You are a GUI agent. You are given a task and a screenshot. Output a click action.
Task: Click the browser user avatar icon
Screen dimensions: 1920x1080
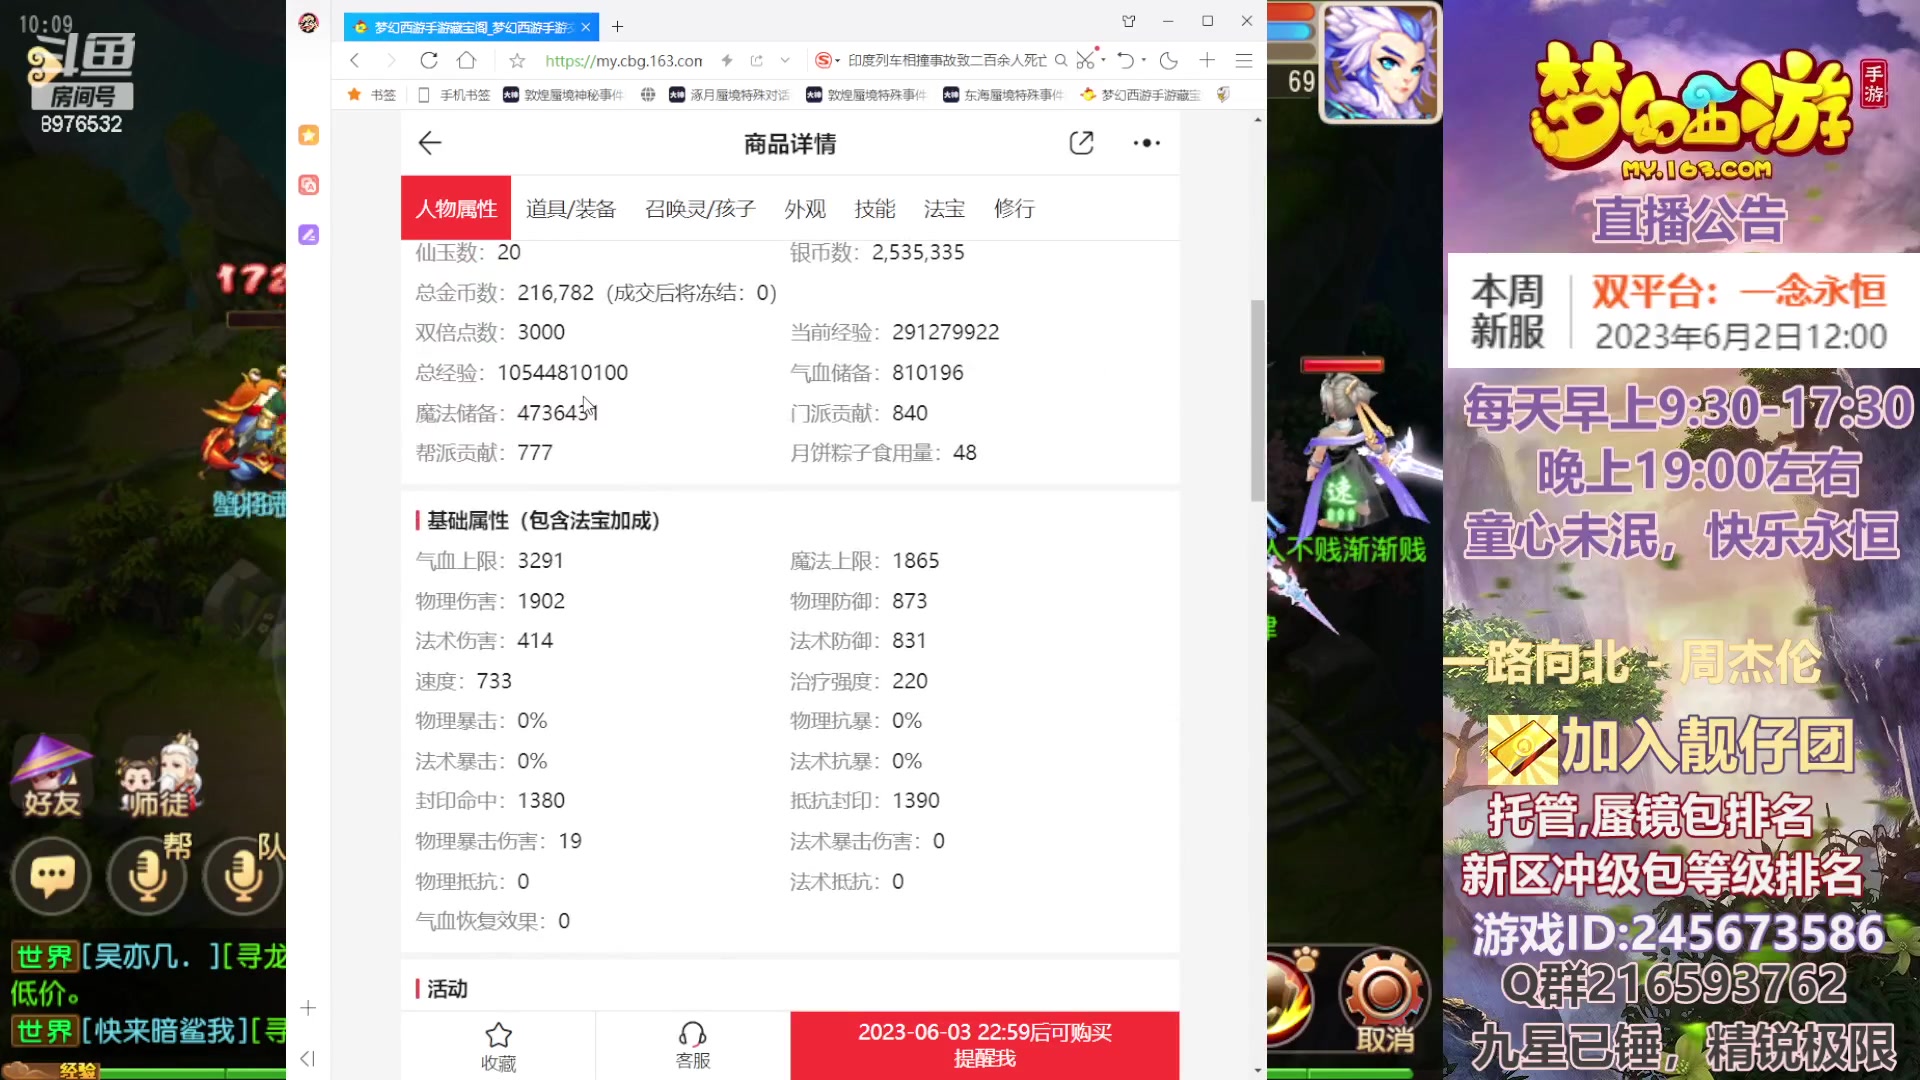pos(308,22)
